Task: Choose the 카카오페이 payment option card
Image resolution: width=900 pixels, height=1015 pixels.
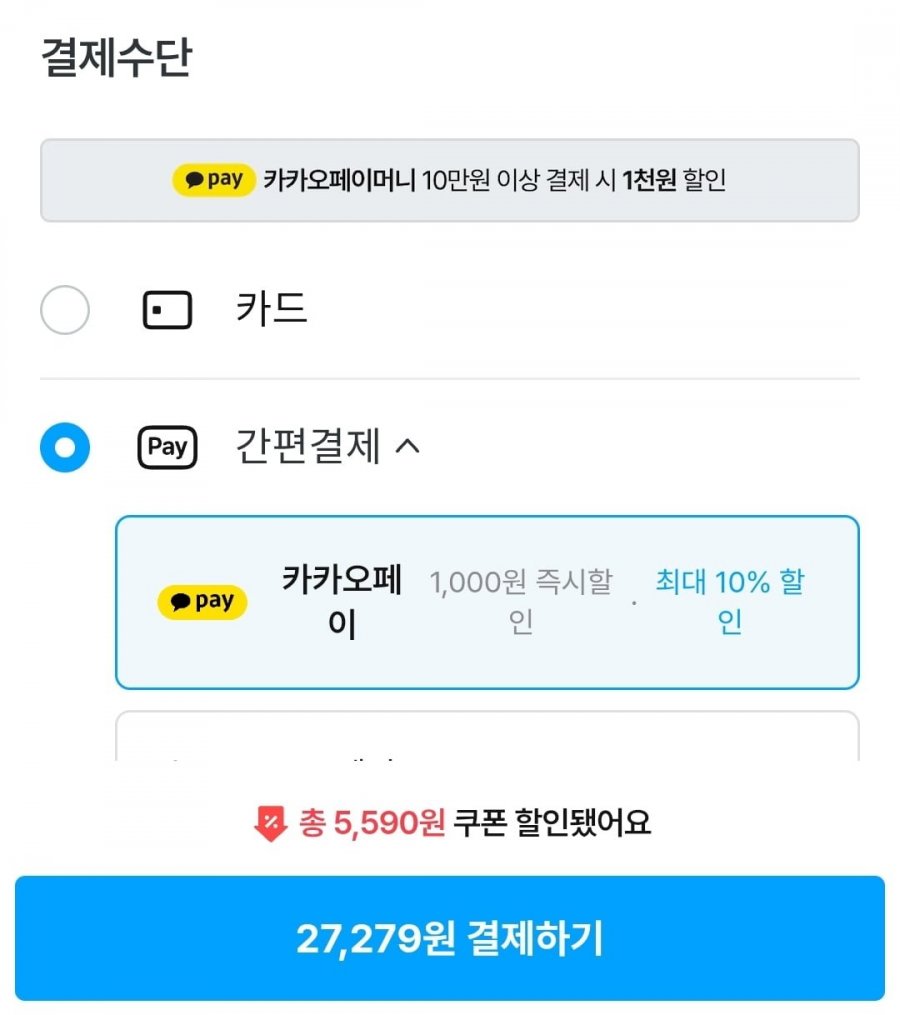Action: tap(487, 603)
